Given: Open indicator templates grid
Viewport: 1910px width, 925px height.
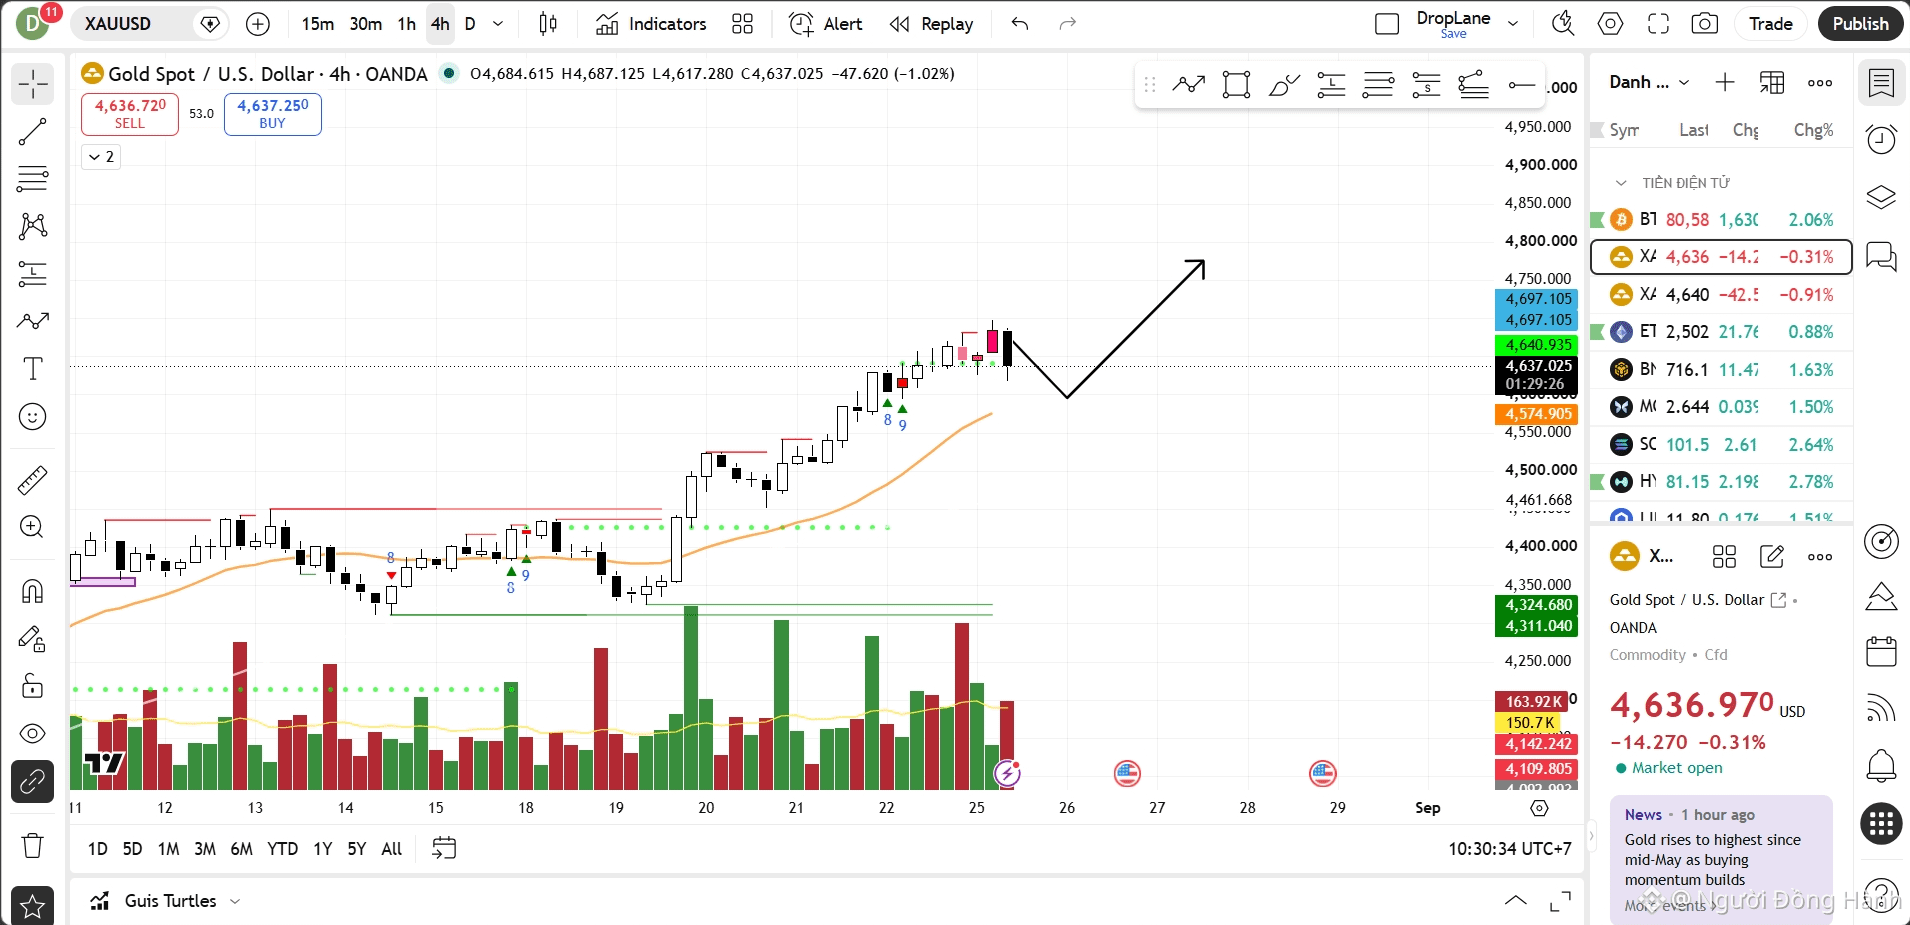Looking at the screenshot, I should [742, 24].
